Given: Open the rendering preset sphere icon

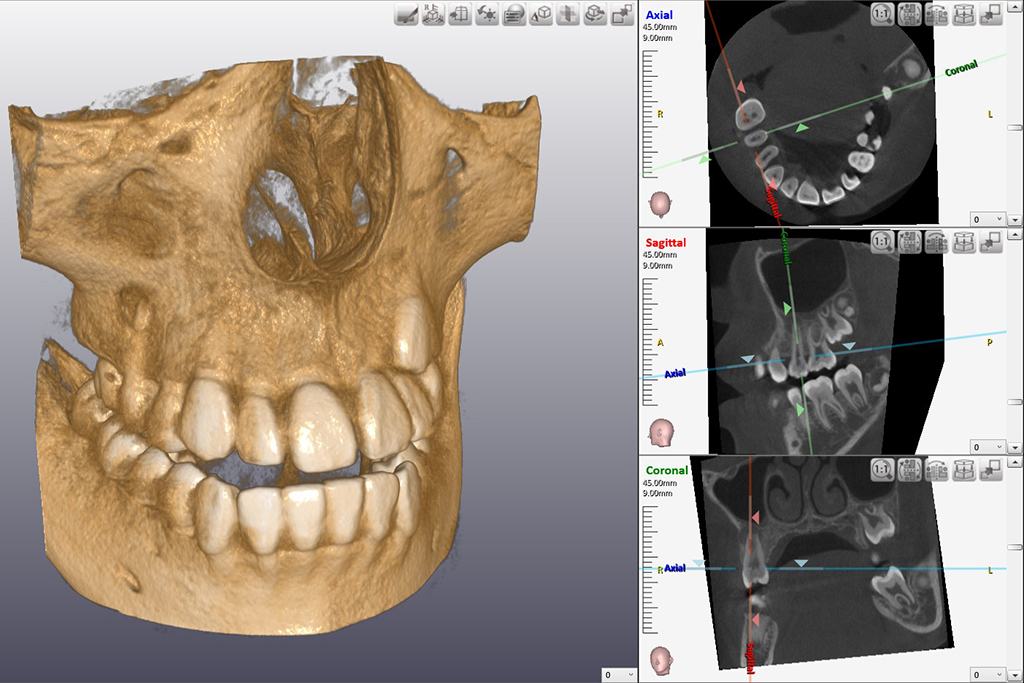Looking at the screenshot, I should point(514,14).
